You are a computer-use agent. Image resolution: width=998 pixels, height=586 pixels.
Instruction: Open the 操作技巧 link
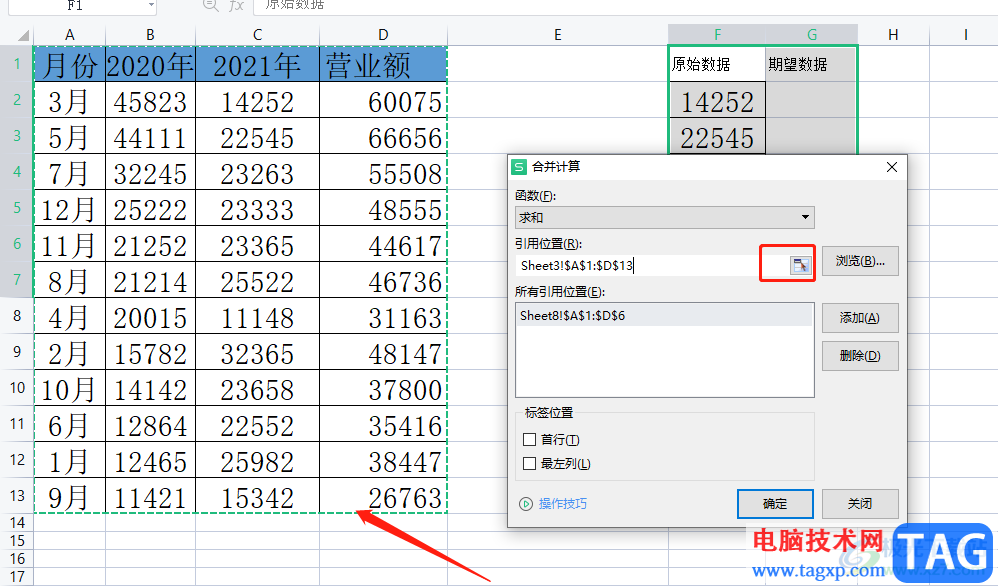pyautogui.click(x=563, y=504)
